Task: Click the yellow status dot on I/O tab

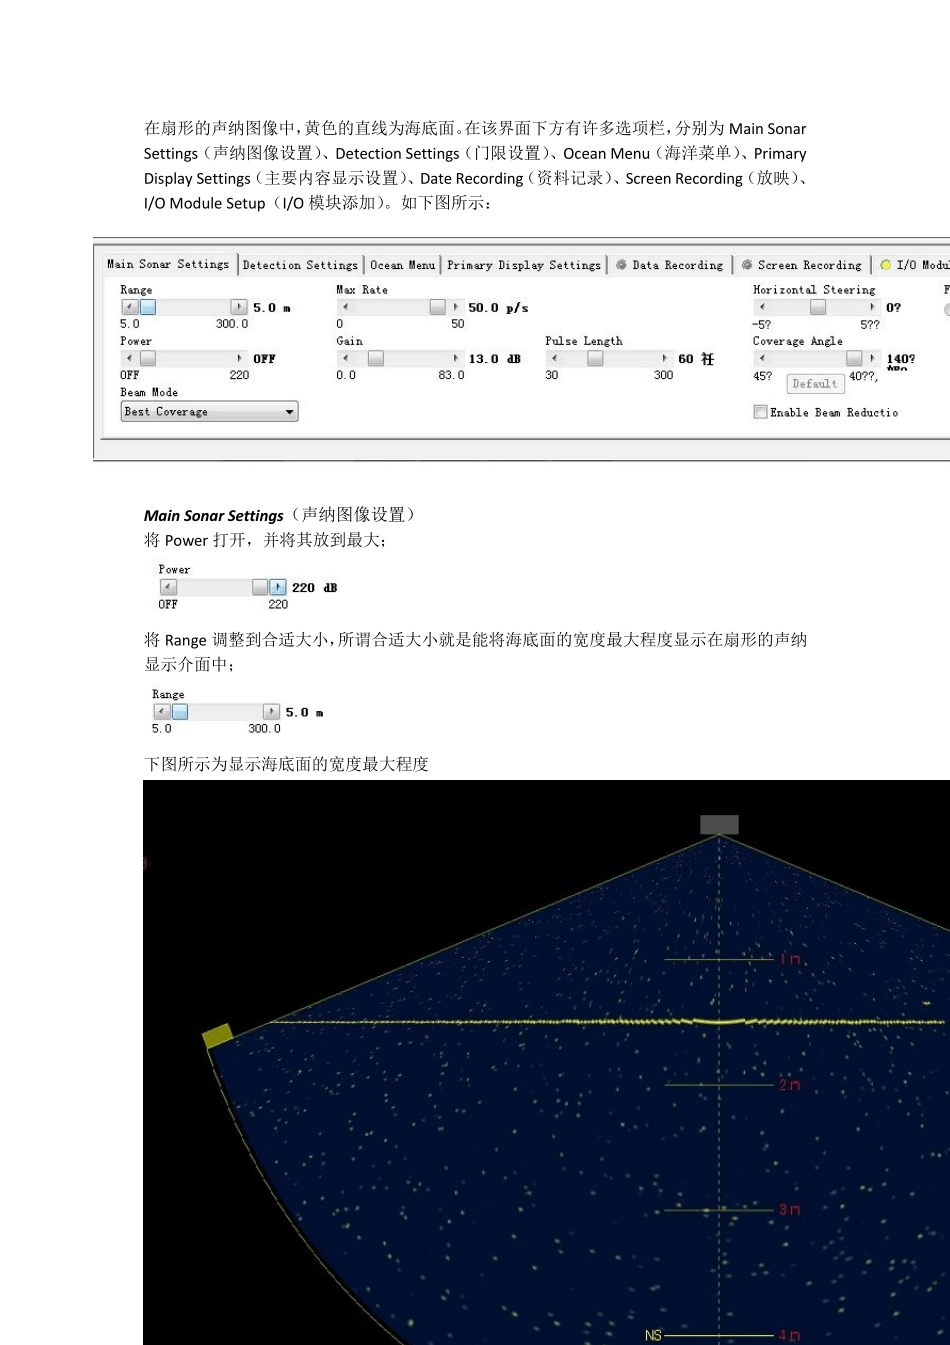Action: pos(885,265)
